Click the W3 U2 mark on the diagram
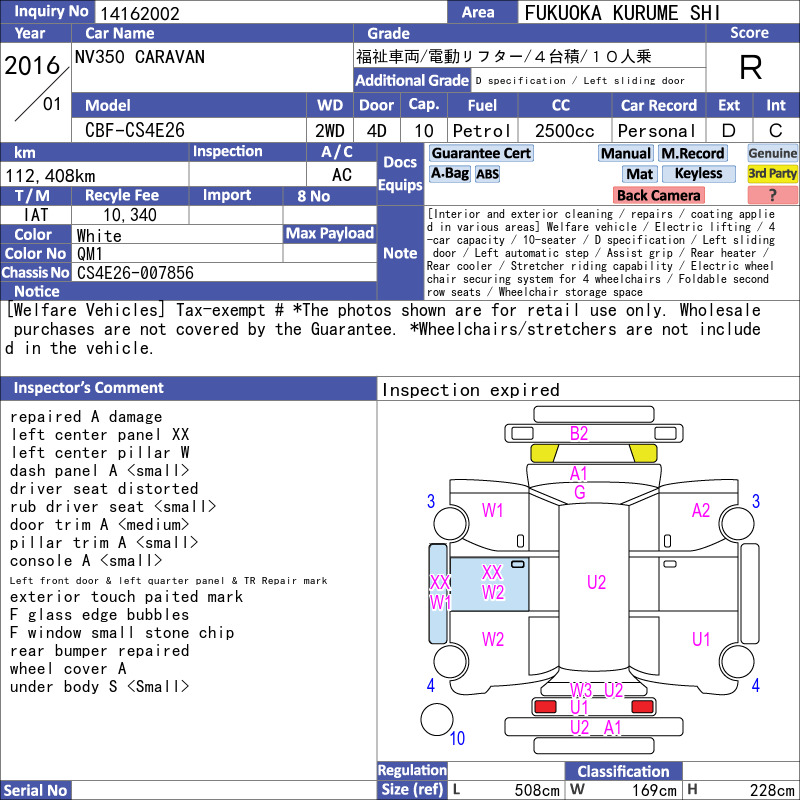The image size is (800, 800). point(596,690)
